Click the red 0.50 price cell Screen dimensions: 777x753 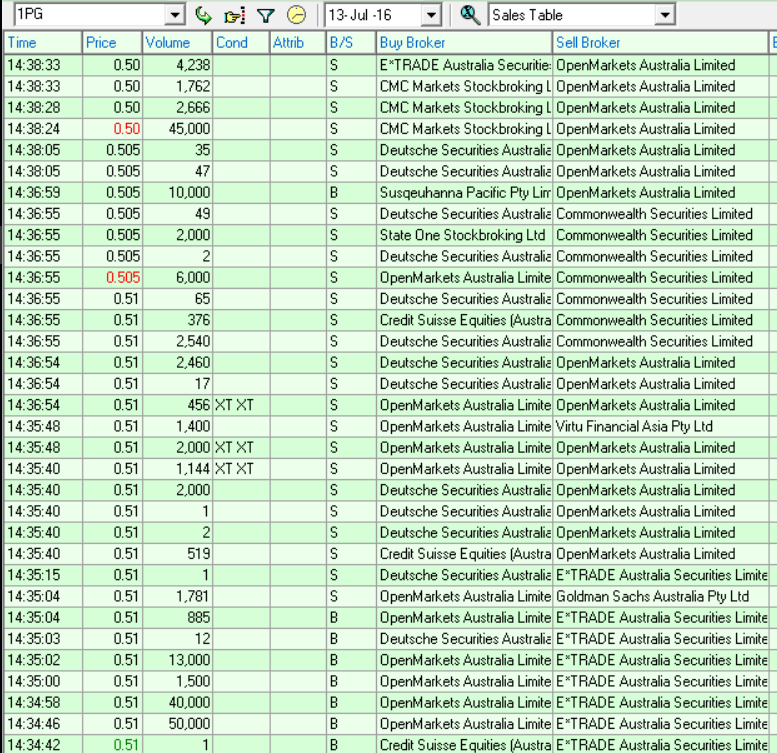(x=112, y=129)
